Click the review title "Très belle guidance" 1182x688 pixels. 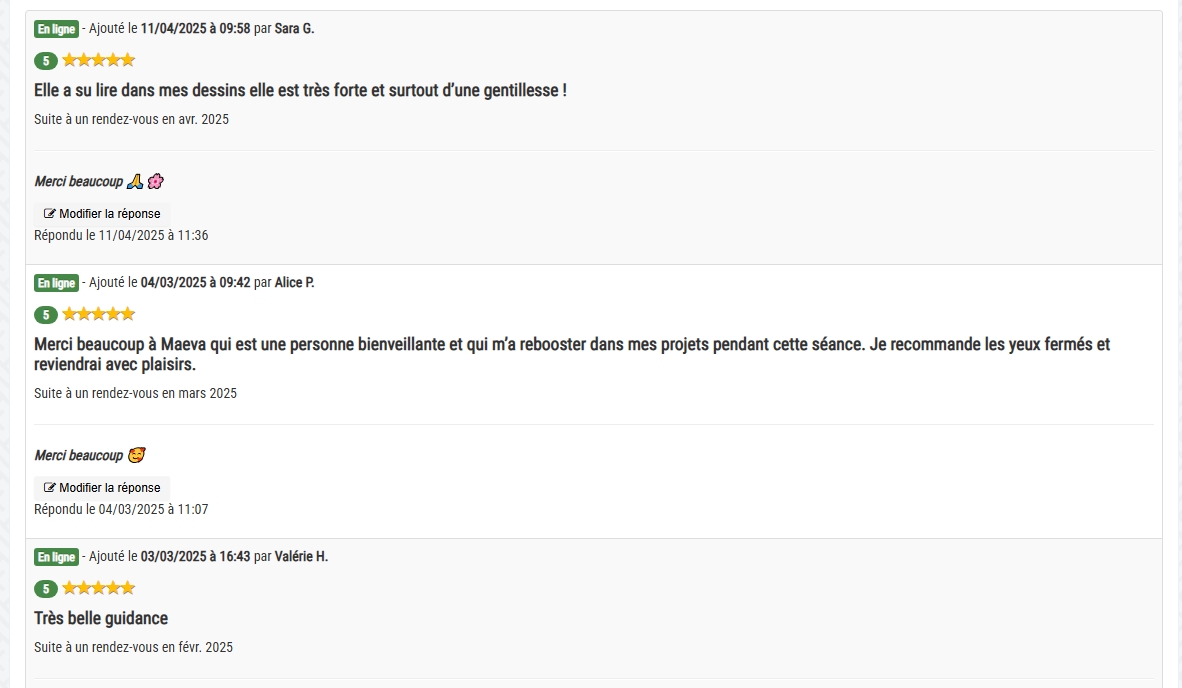pyautogui.click(x=101, y=619)
